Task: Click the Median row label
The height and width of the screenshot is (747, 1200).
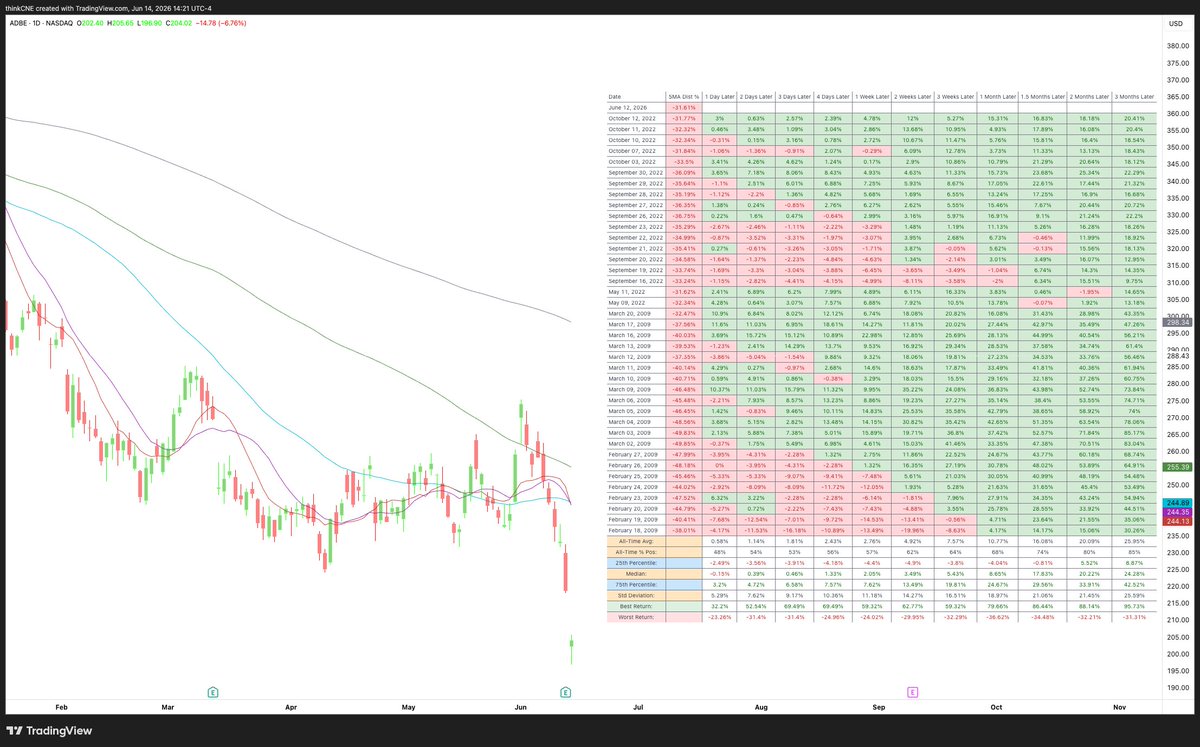Action: pyautogui.click(x=636, y=574)
